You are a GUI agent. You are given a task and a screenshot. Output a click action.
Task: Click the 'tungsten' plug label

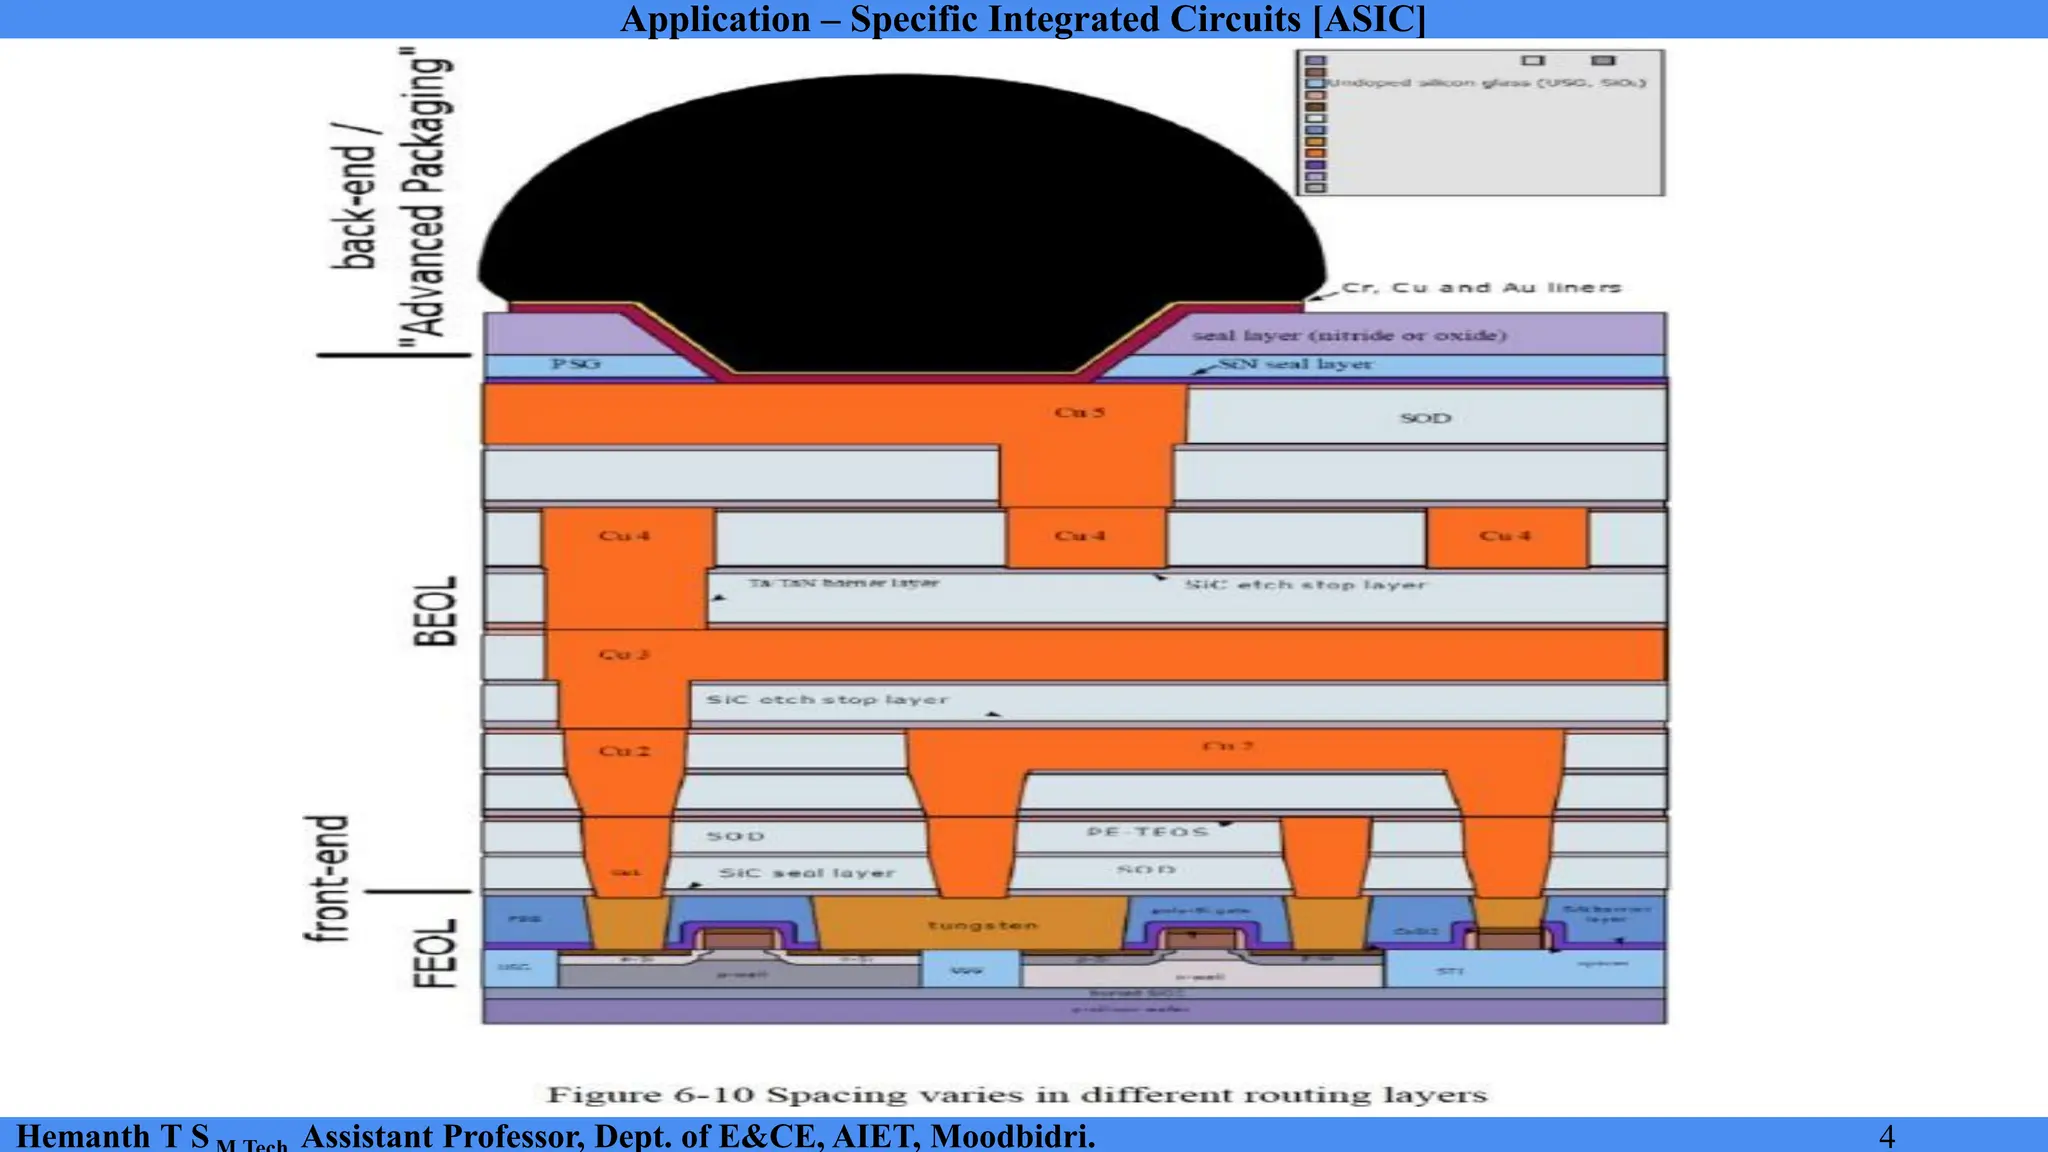(x=982, y=926)
